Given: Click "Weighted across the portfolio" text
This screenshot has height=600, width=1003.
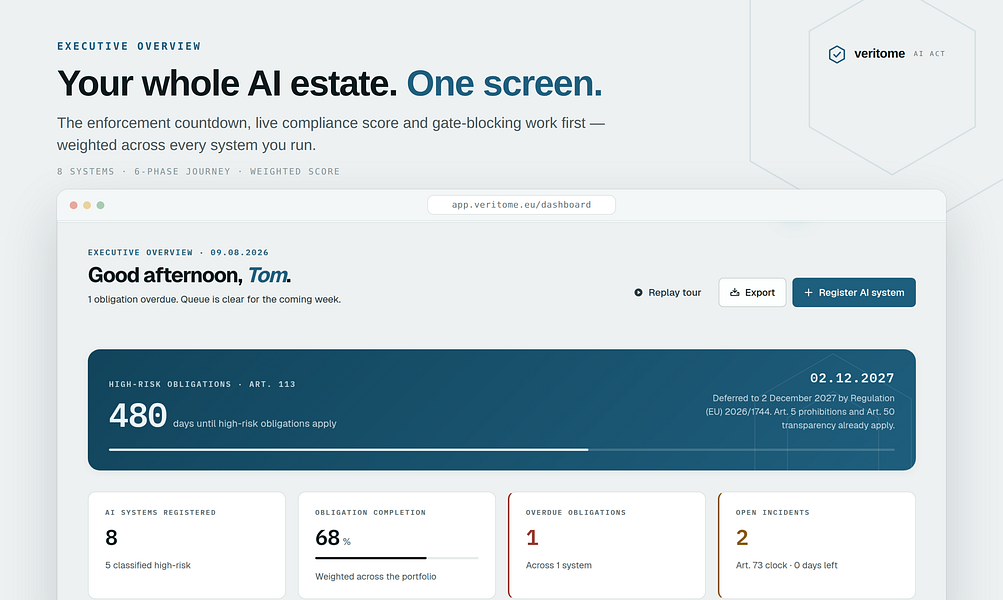Looking at the screenshot, I should [375, 577].
